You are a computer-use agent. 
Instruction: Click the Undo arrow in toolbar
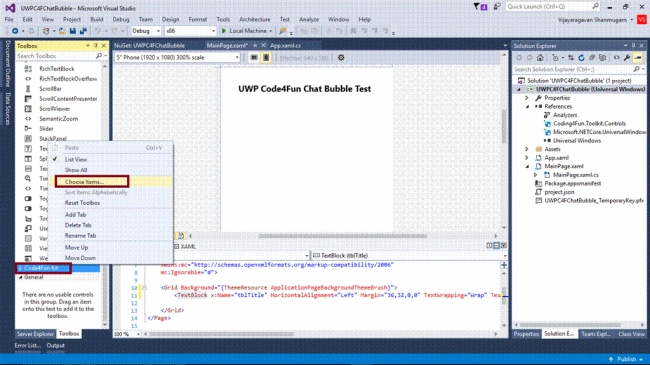coord(98,31)
